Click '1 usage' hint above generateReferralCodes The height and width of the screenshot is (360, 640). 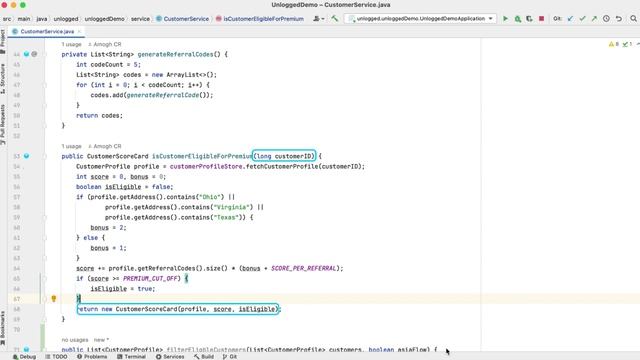tap(71, 44)
